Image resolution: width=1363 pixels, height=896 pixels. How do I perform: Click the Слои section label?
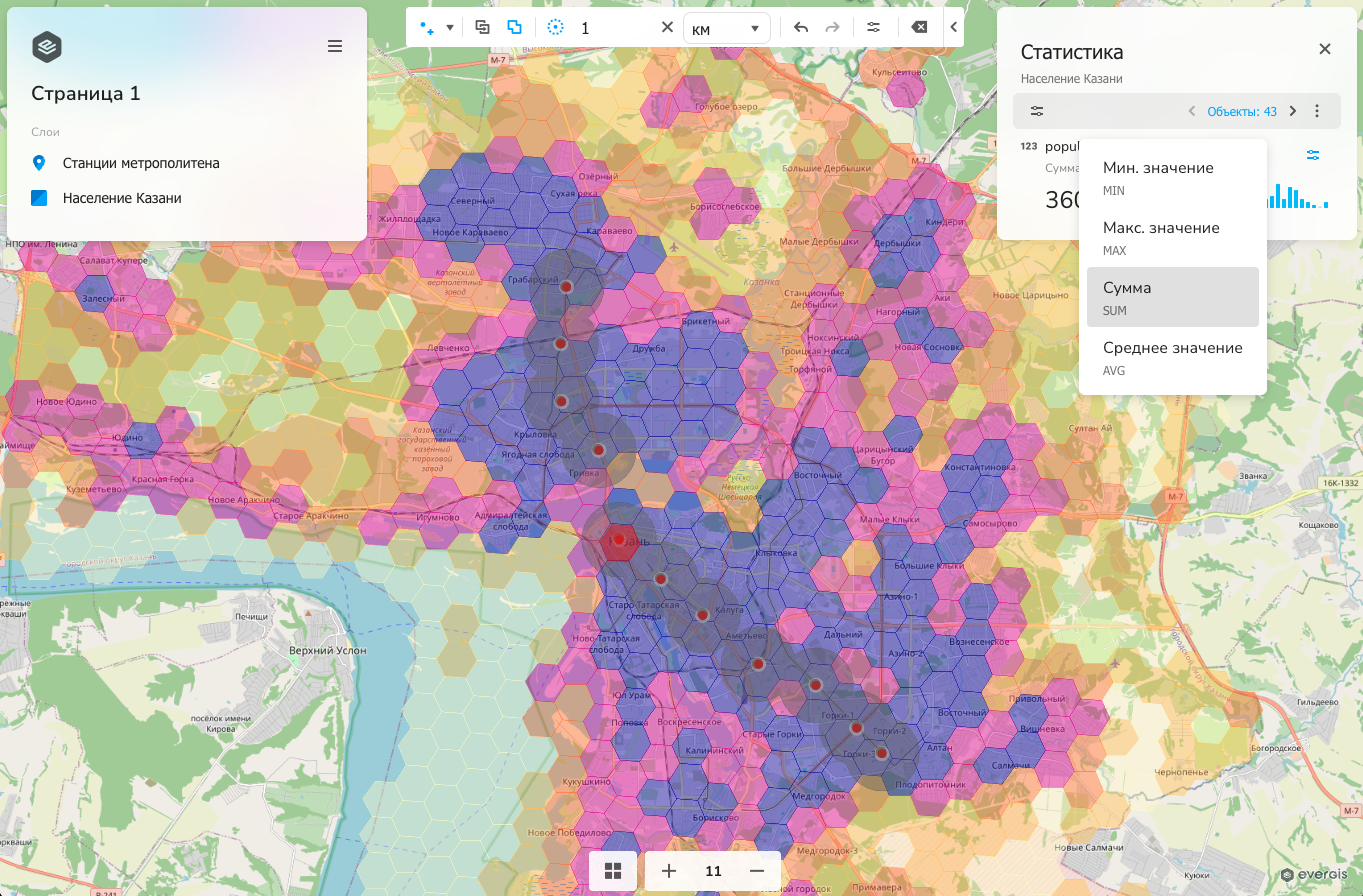pyautogui.click(x=46, y=132)
